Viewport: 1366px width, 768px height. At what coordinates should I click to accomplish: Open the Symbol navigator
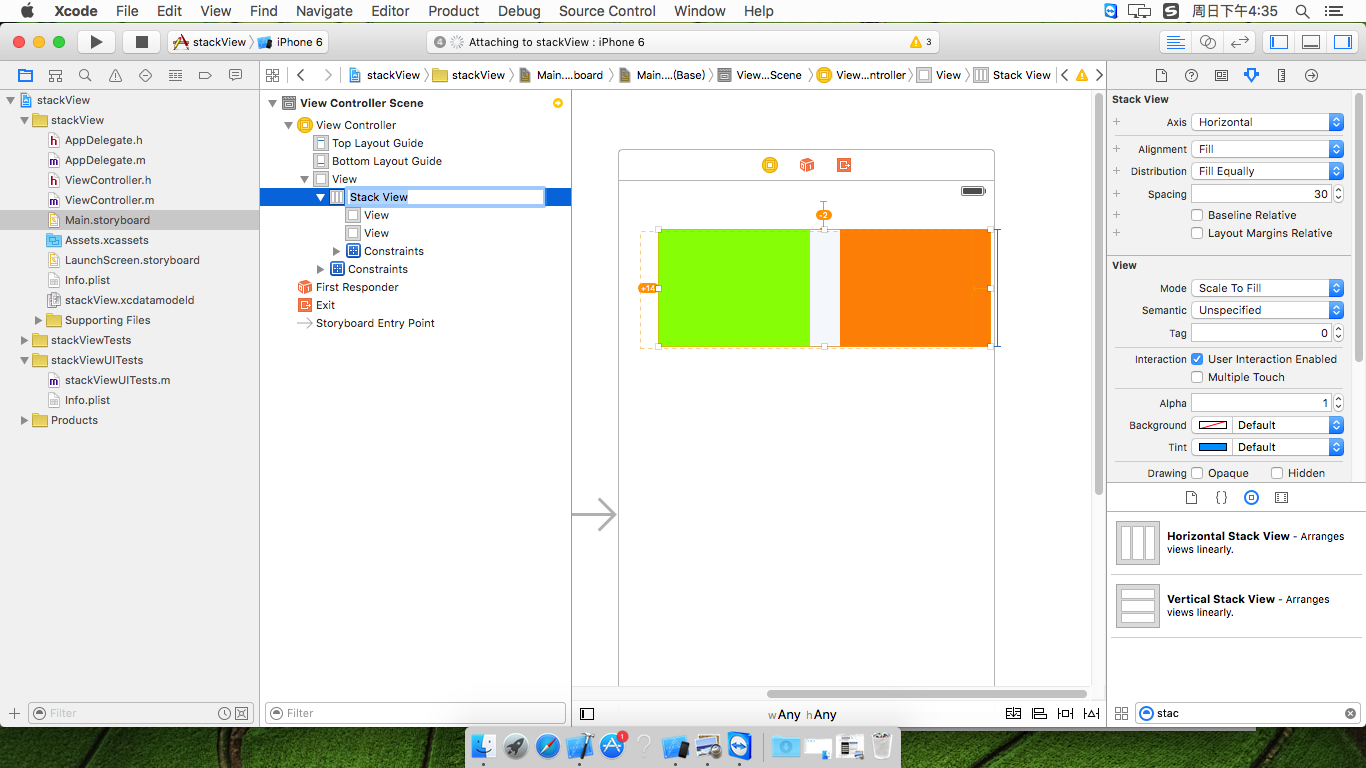tap(55, 75)
